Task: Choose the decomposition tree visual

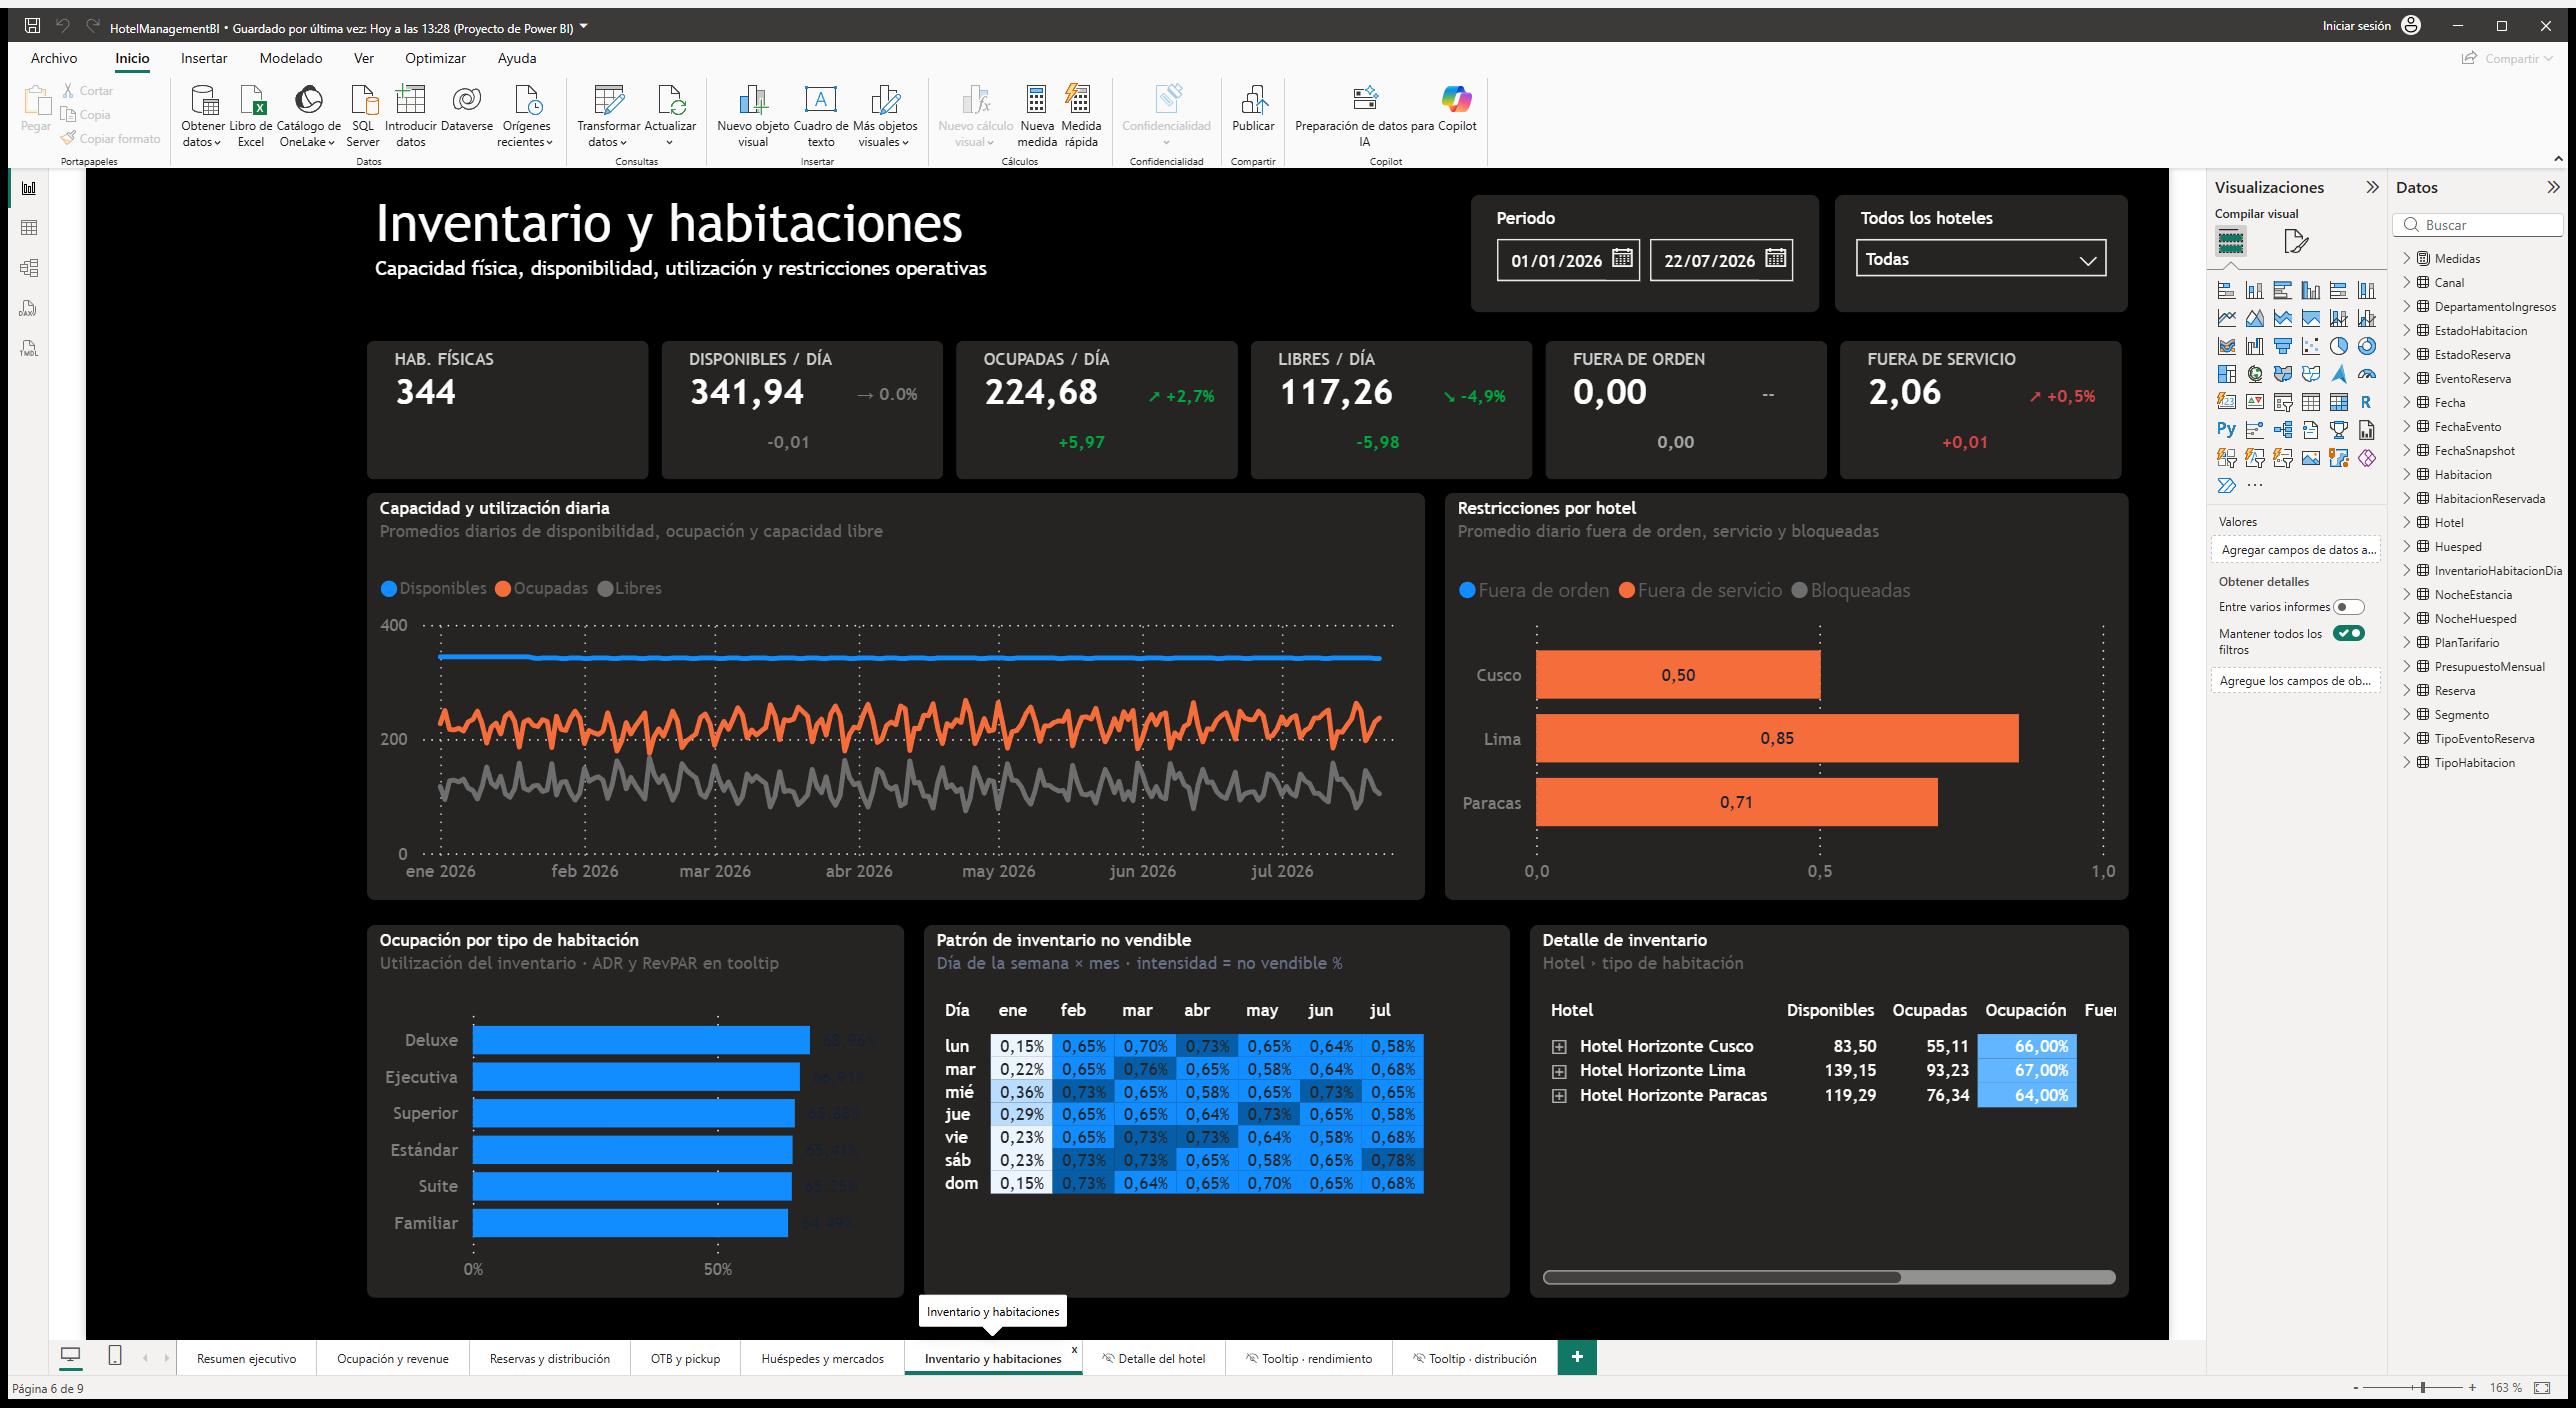Action: click(x=2282, y=430)
